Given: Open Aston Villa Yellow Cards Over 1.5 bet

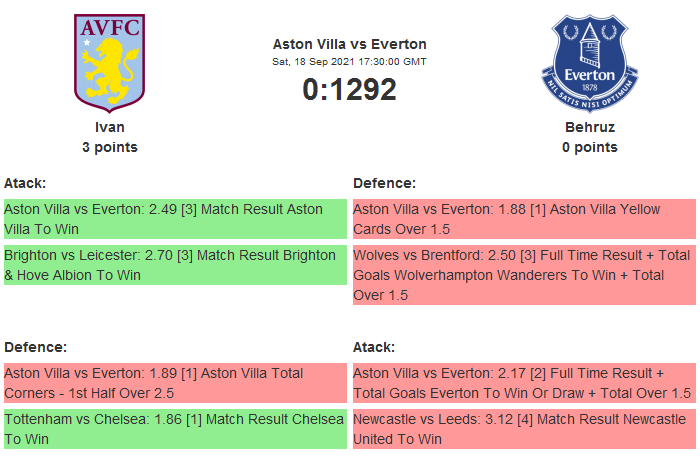Looking at the screenshot, I should (x=523, y=219).
